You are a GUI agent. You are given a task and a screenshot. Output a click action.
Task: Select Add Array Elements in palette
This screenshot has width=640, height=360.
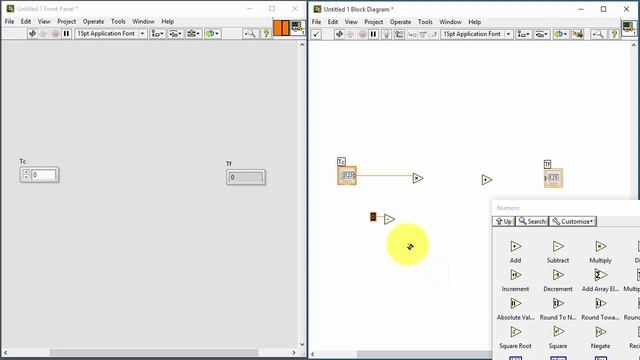click(x=600, y=275)
